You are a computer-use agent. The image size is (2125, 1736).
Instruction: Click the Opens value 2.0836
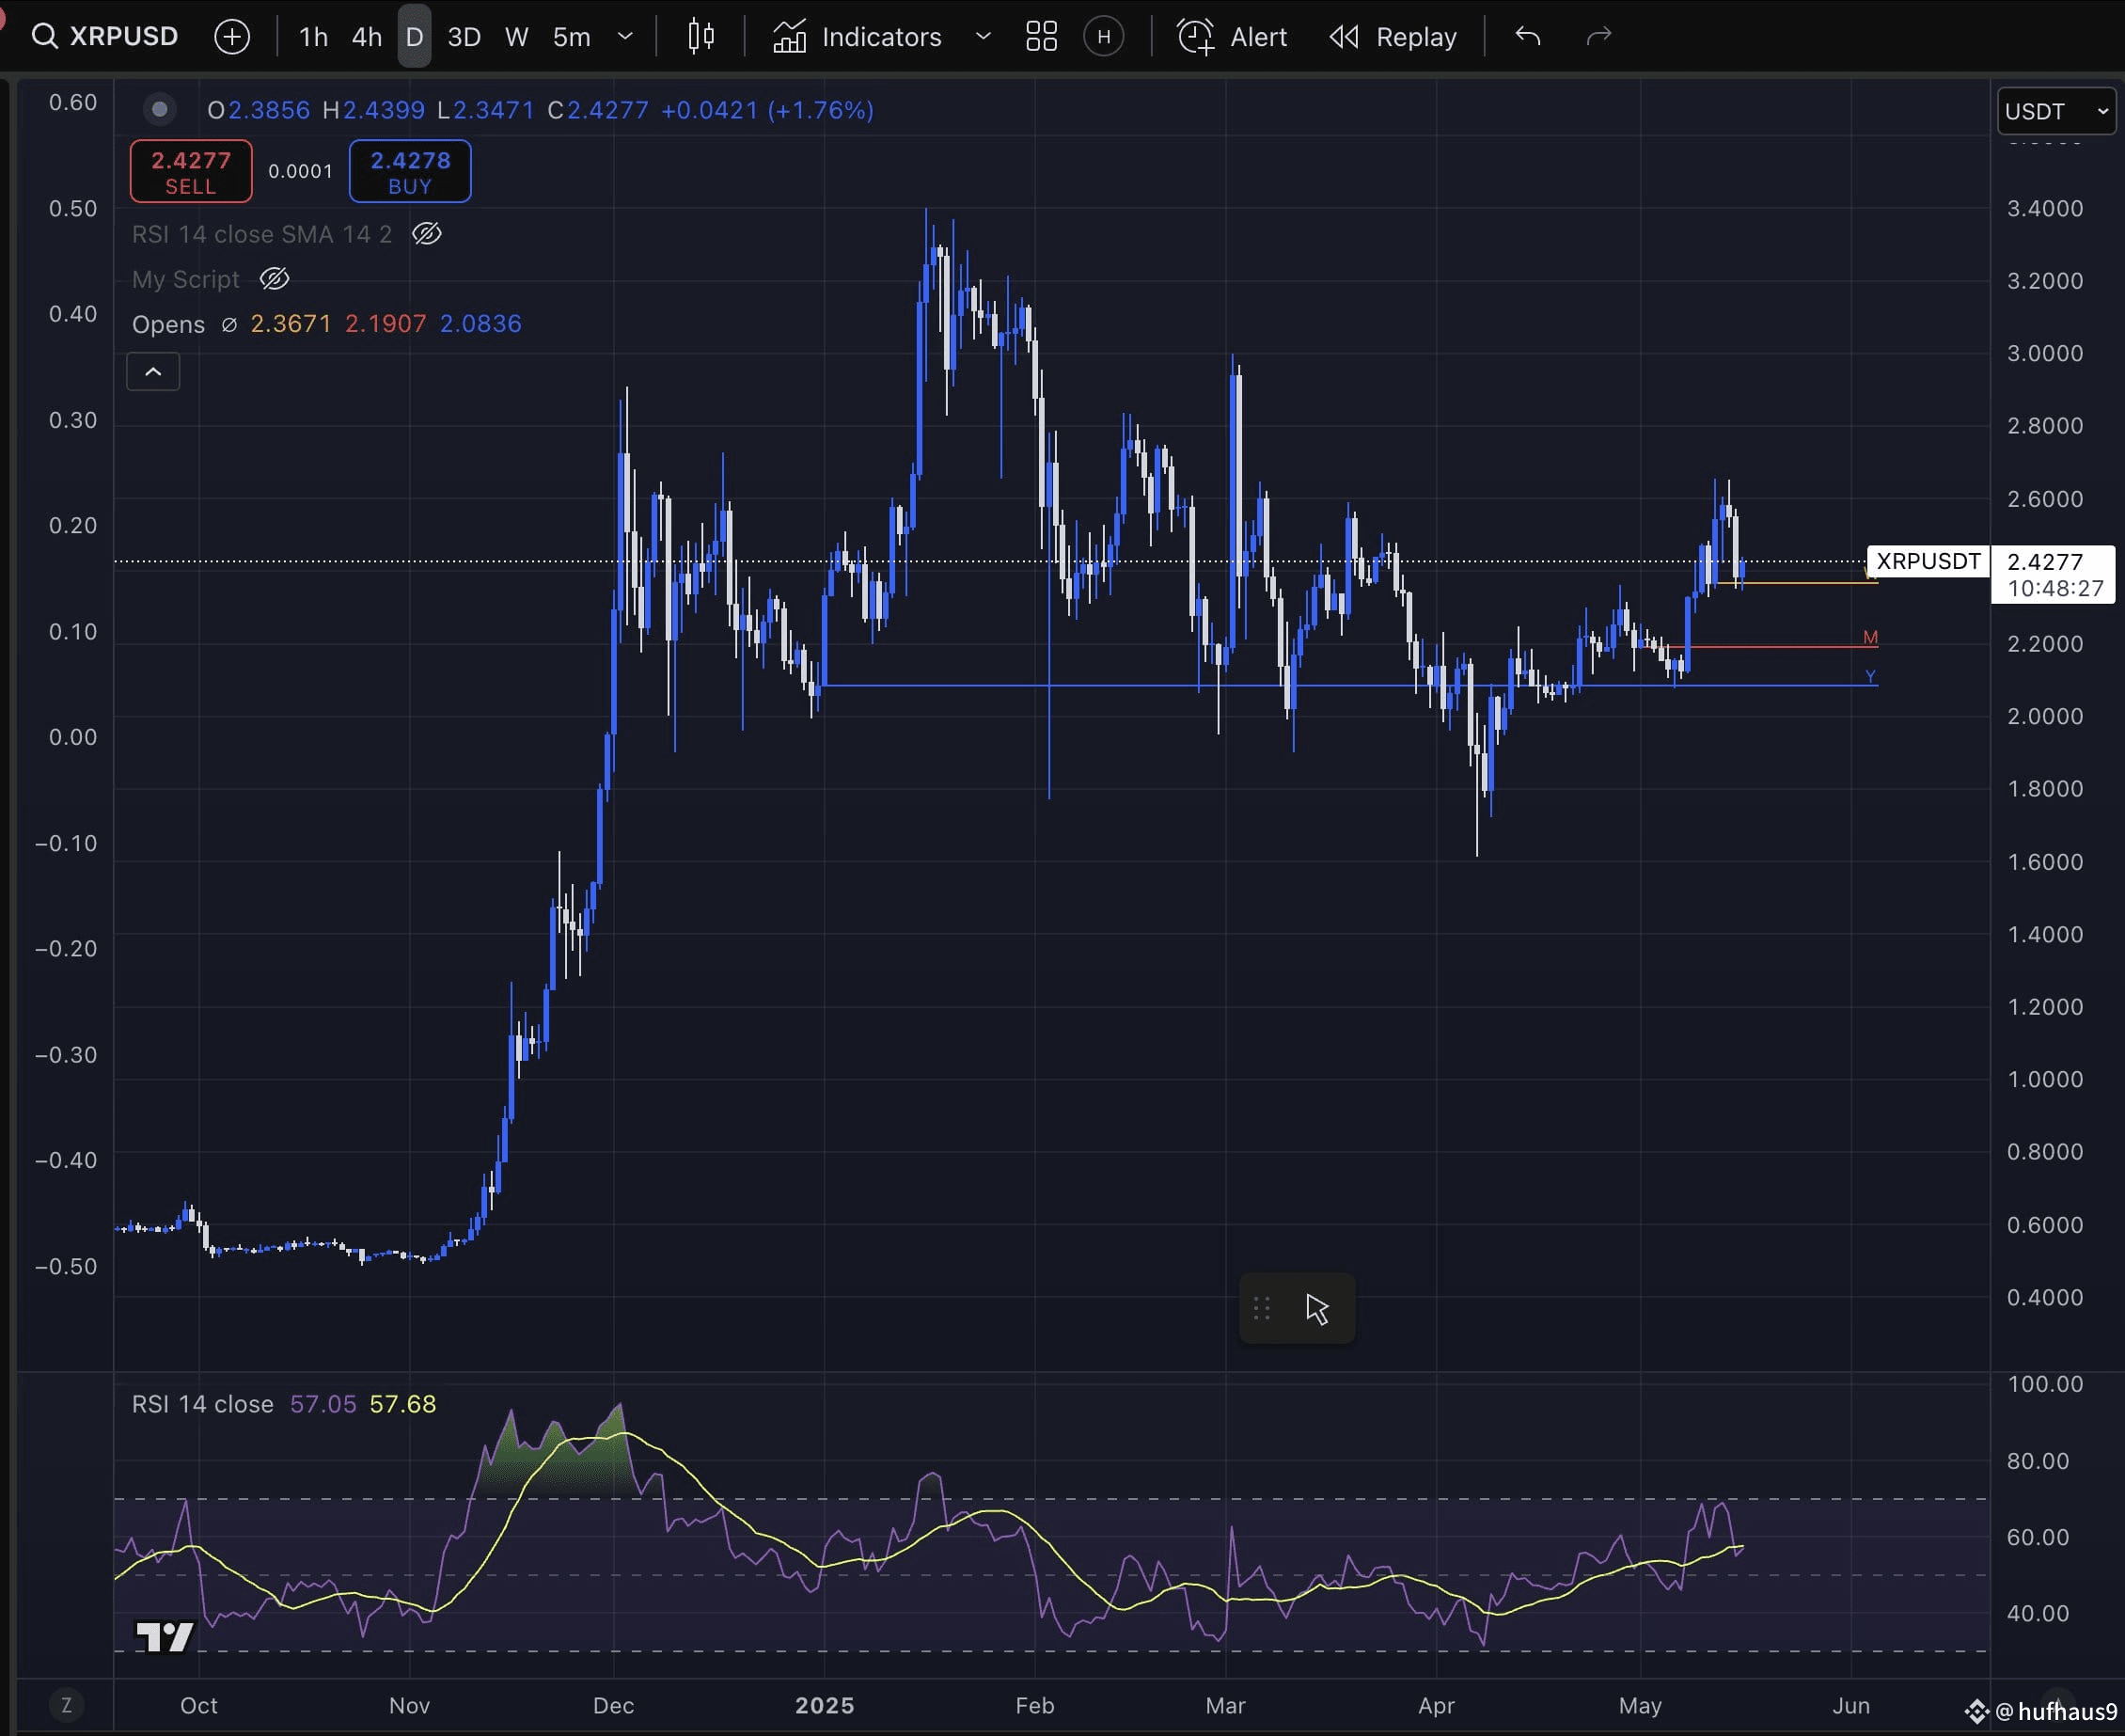[480, 324]
